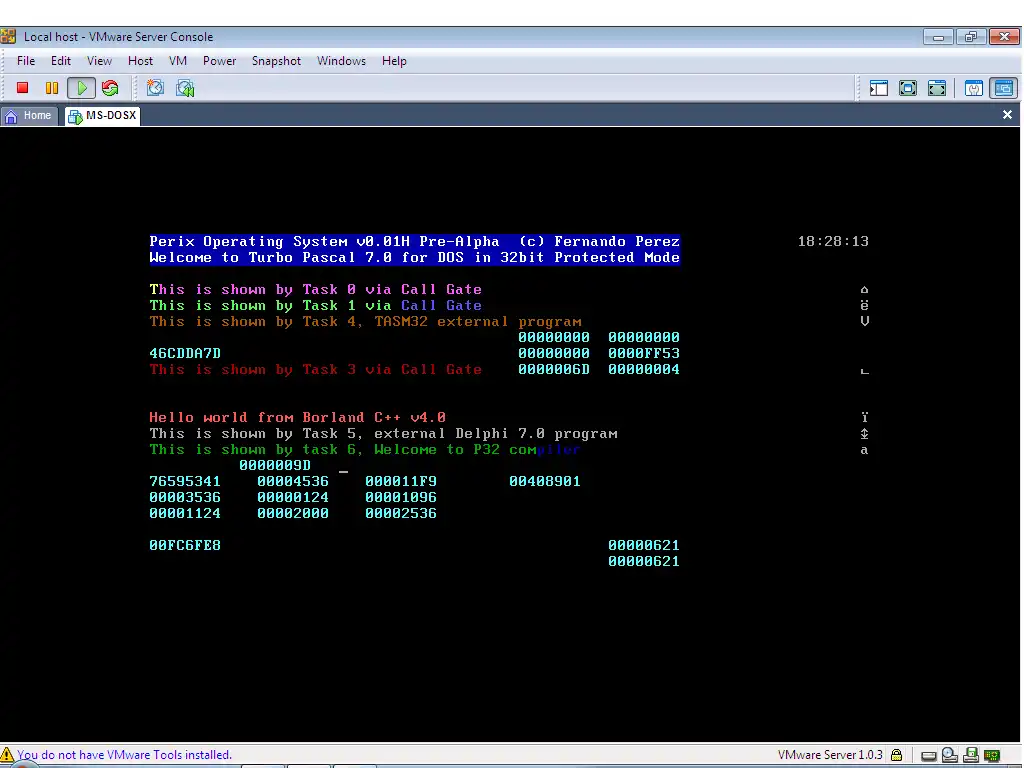The width and height of the screenshot is (1024, 768).
Task: Open the File menu
Action: (26, 61)
